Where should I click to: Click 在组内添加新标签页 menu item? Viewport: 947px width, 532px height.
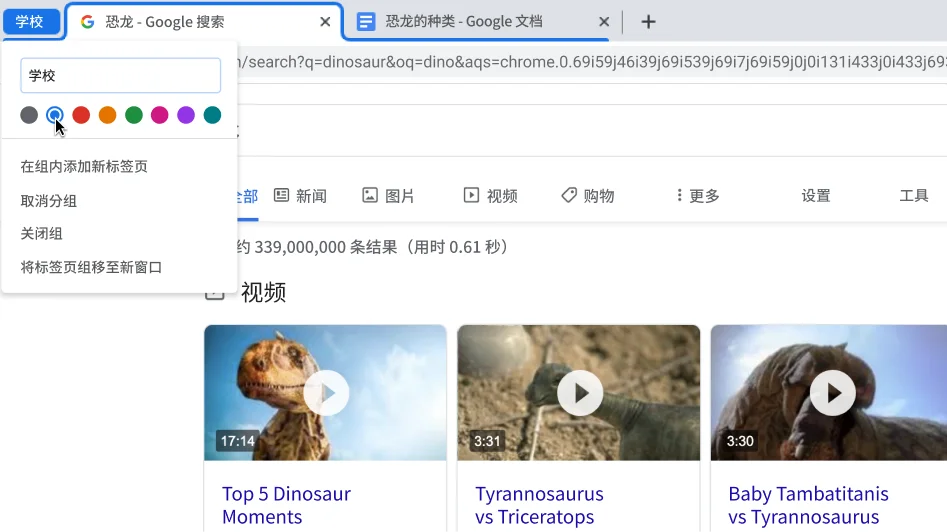[84, 167]
